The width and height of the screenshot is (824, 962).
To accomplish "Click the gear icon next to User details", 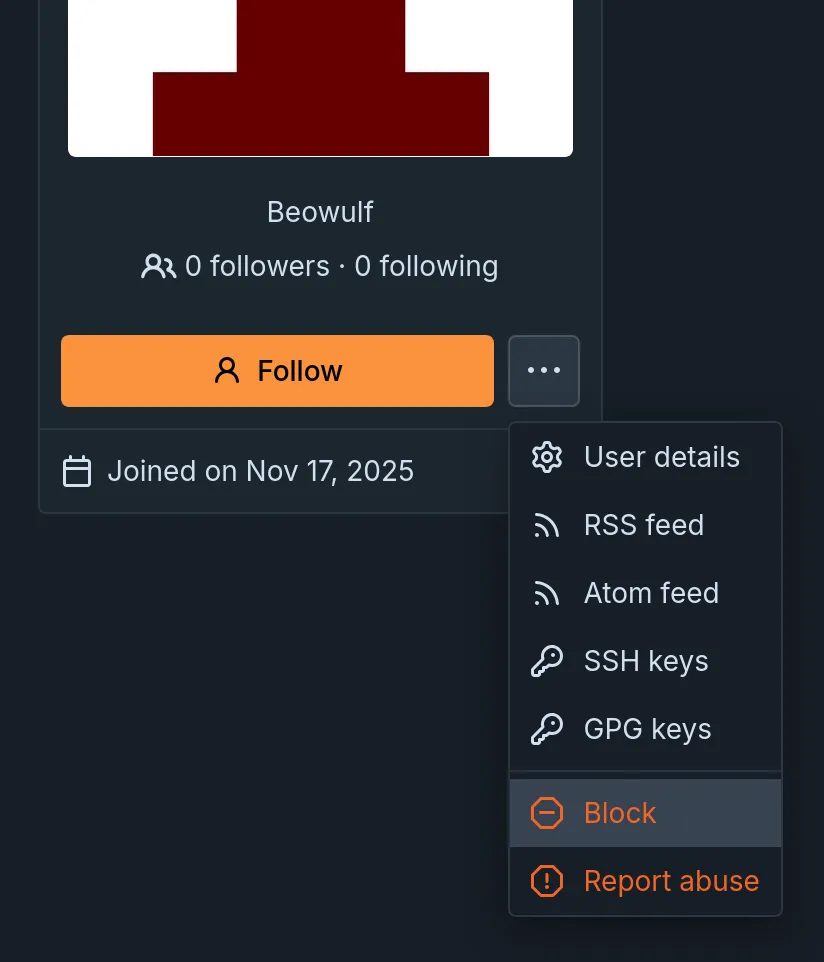I will [x=547, y=457].
